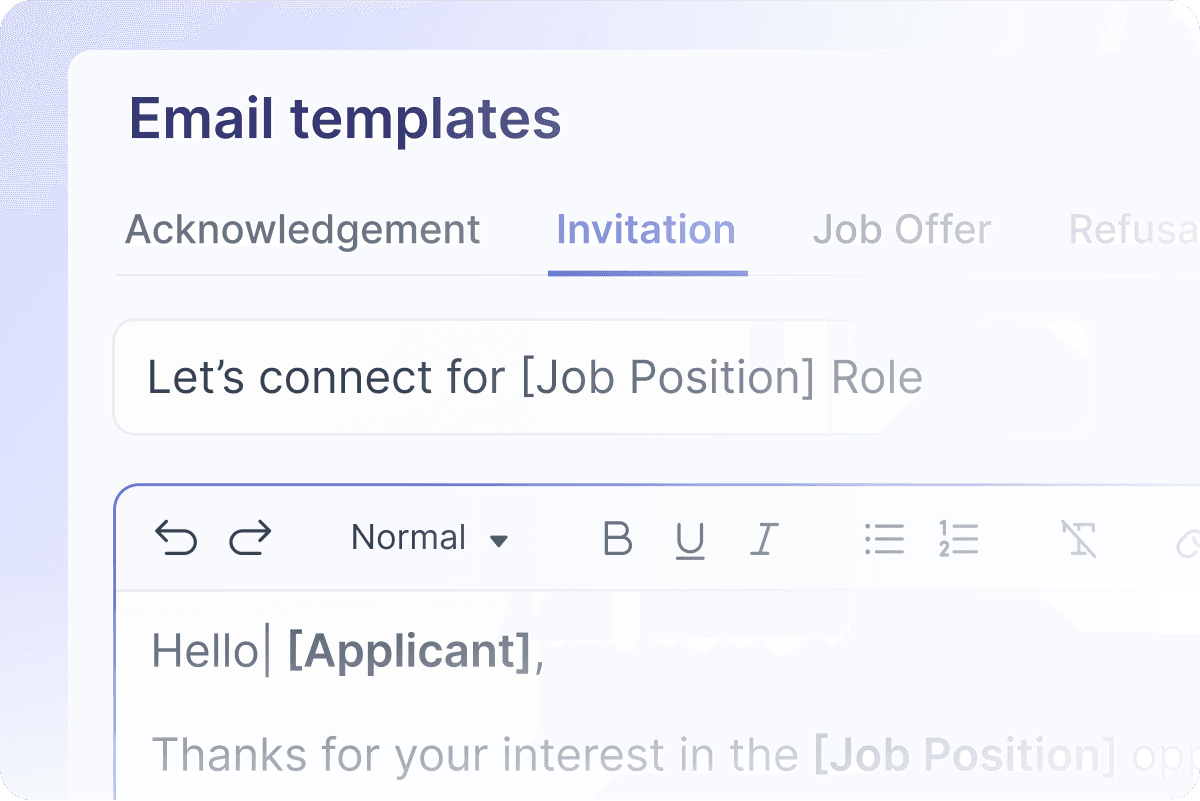
Task: Select the bulleted list icon
Action: click(884, 539)
